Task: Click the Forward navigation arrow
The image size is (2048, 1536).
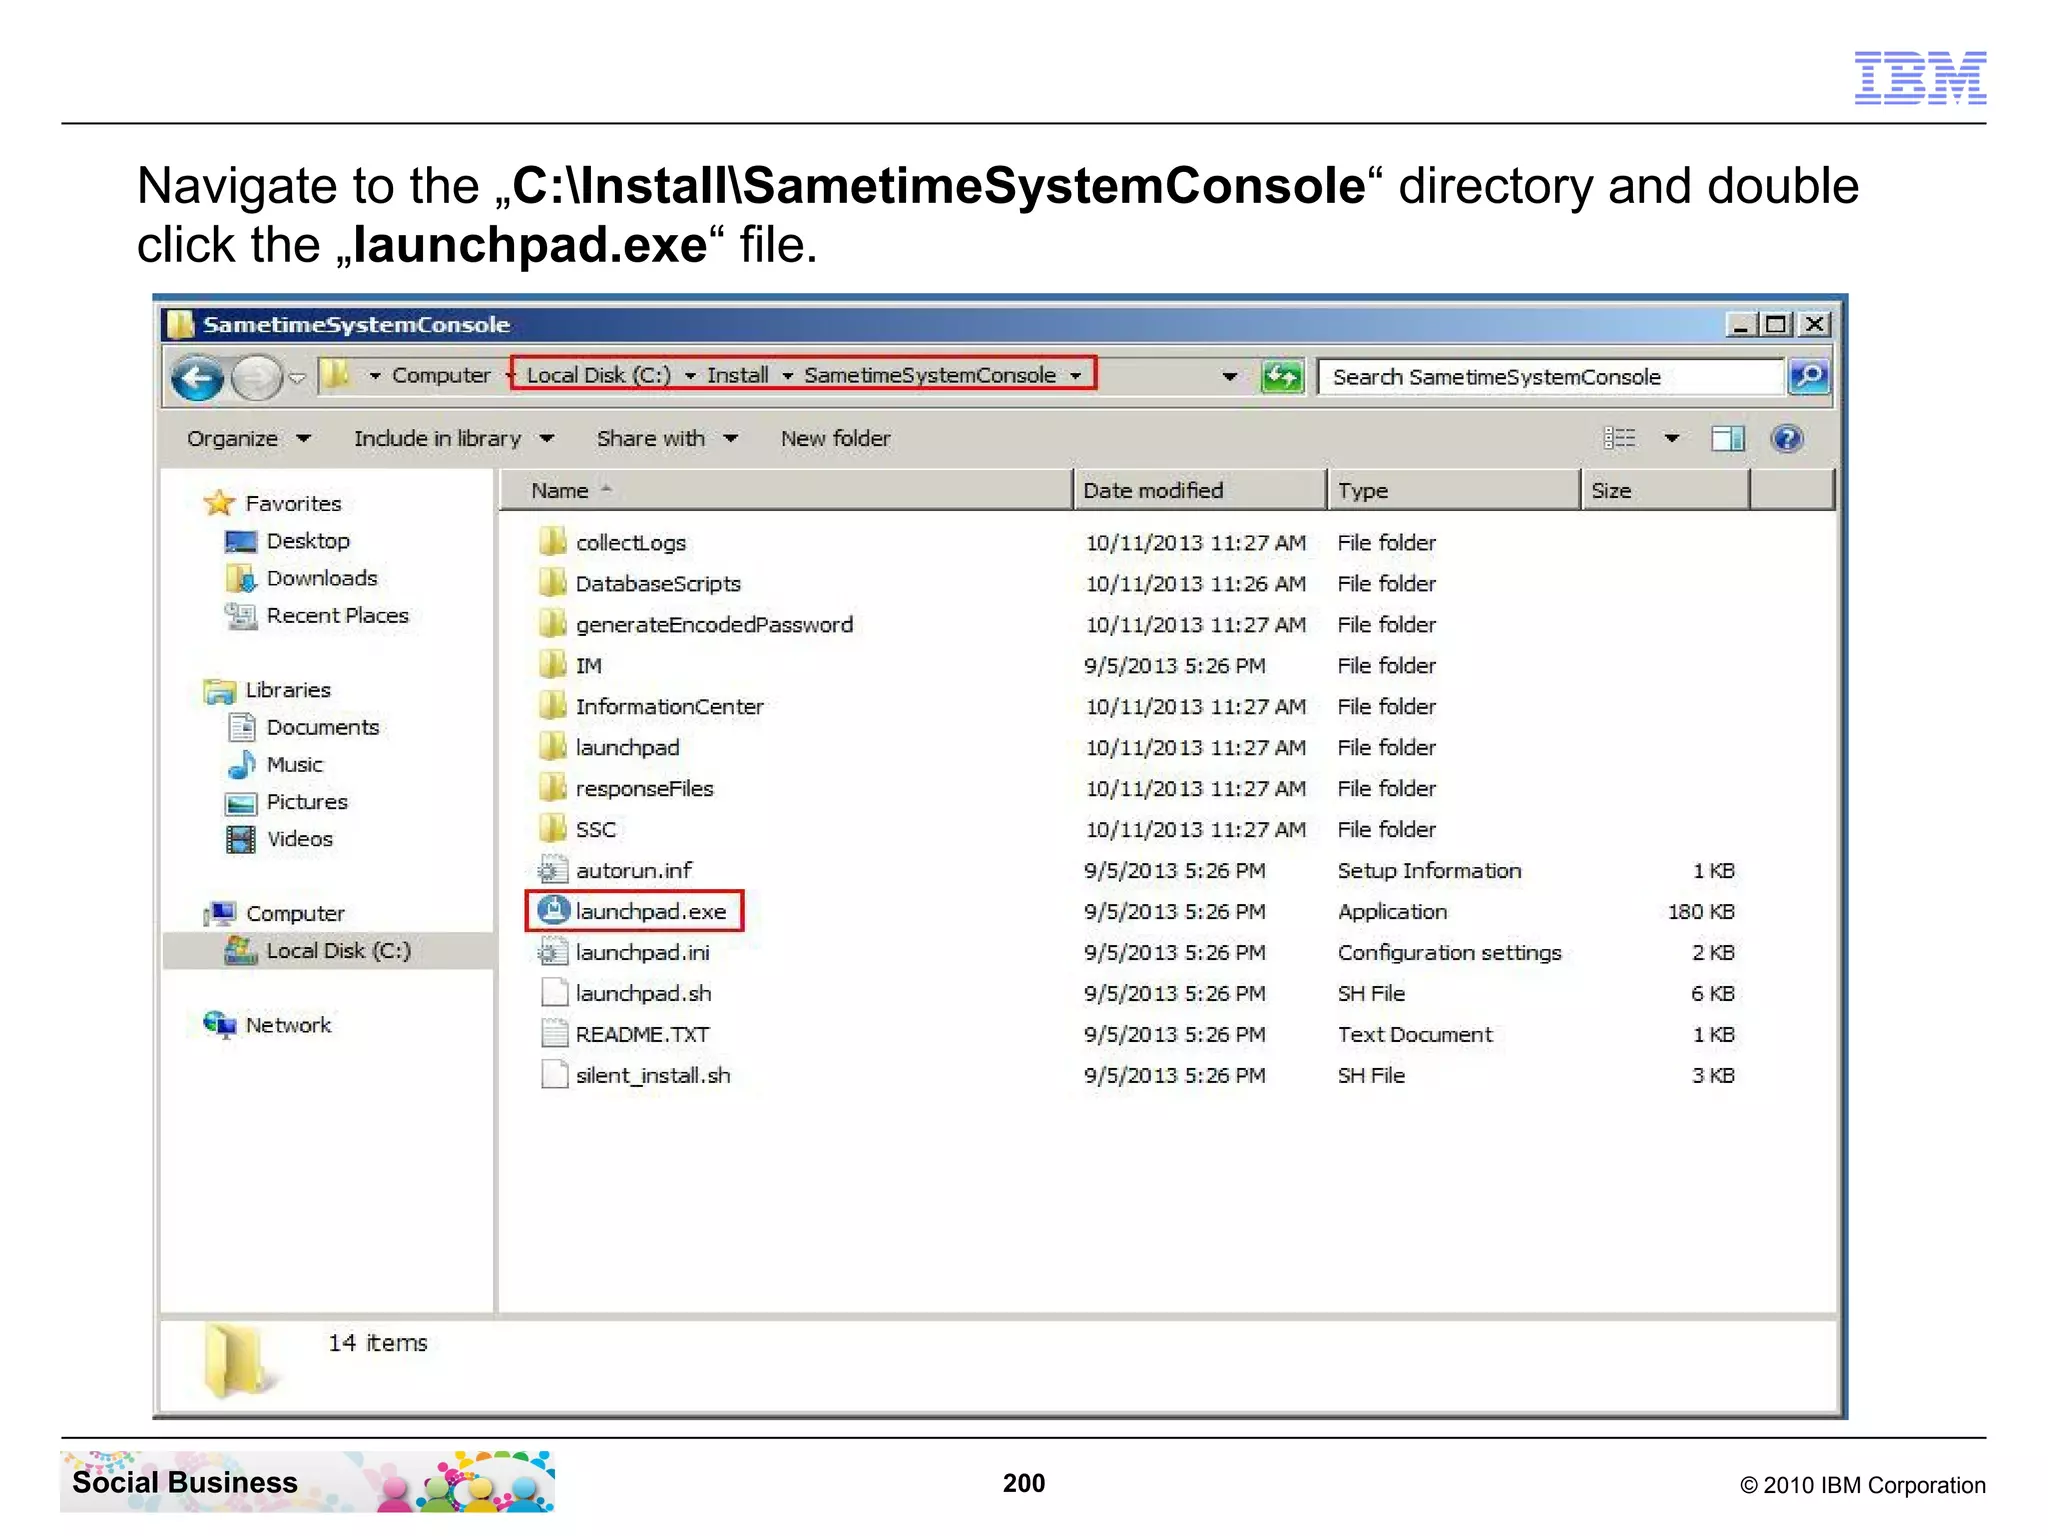Action: click(x=256, y=378)
